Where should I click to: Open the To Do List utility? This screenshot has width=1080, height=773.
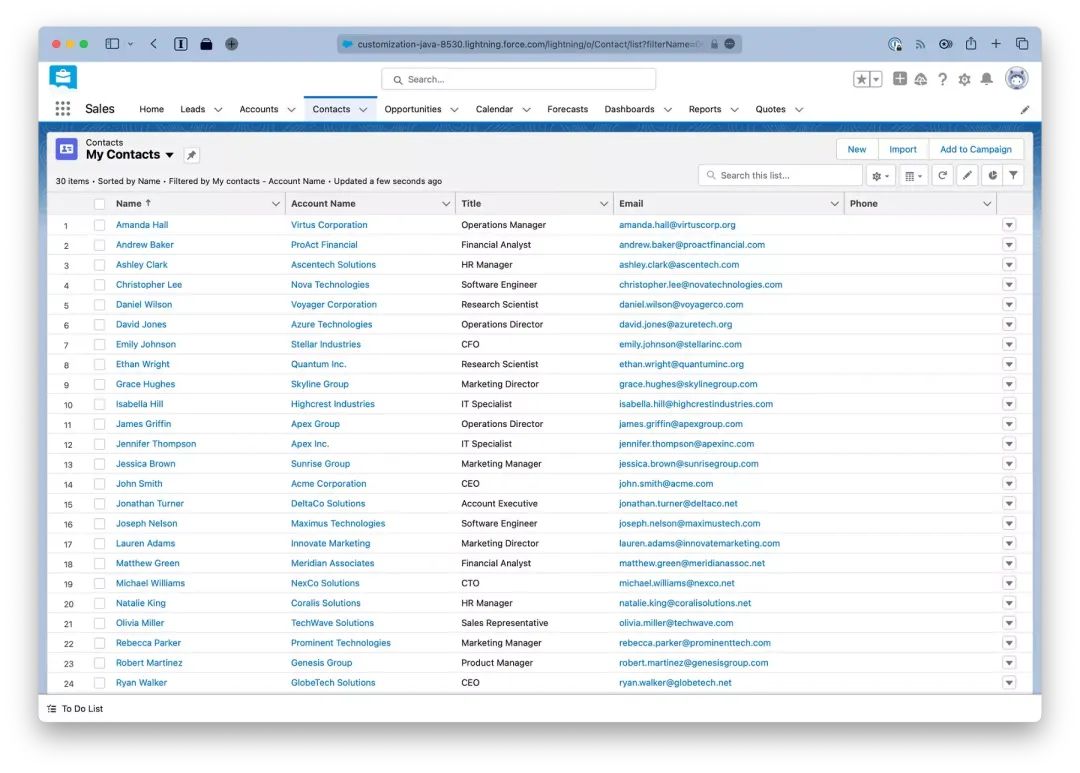point(75,708)
